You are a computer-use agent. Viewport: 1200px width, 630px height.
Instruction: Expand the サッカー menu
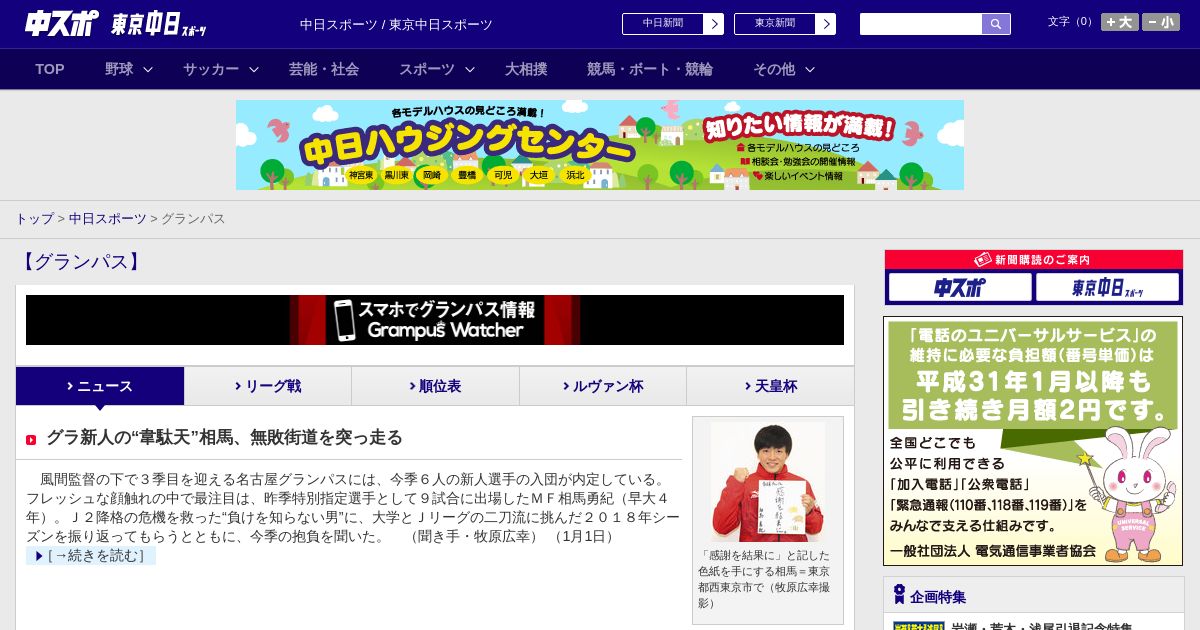(221, 69)
